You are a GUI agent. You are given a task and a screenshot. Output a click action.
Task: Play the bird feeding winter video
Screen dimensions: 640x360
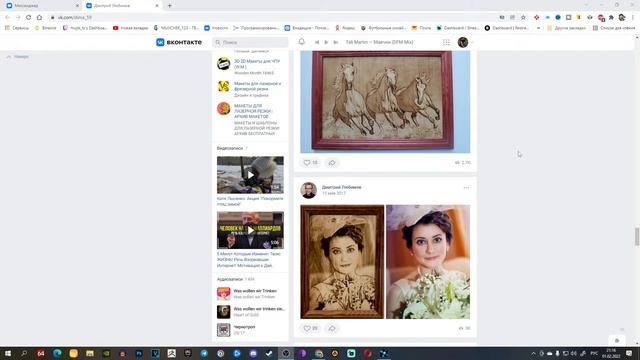point(250,175)
